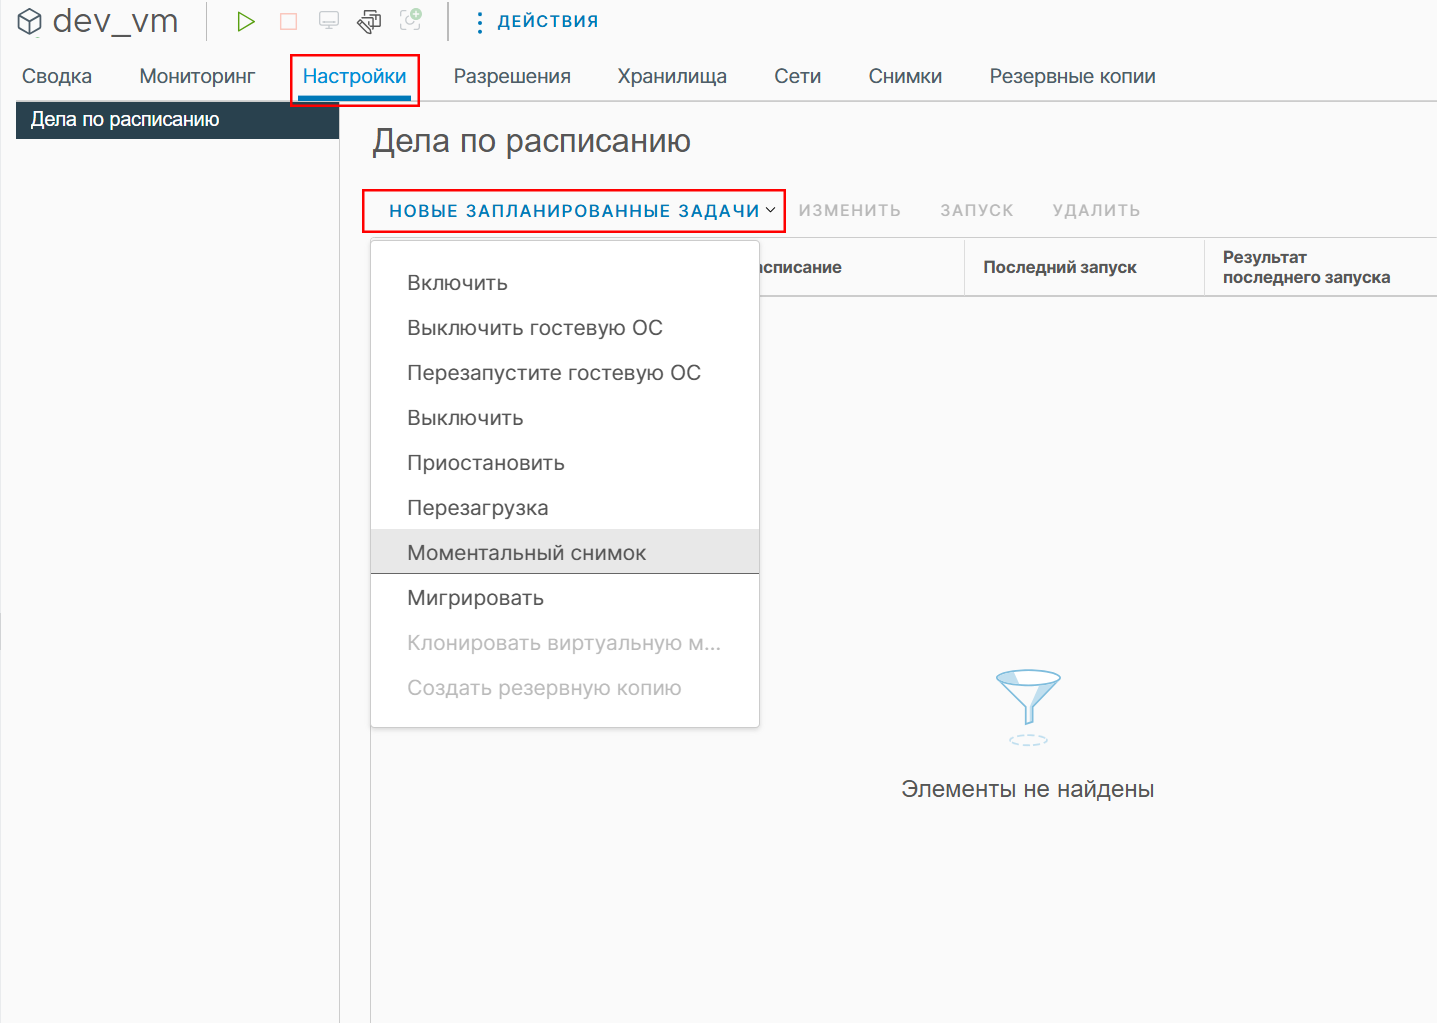Click the dev_vm title text
The image size is (1437, 1023).
tap(115, 21)
